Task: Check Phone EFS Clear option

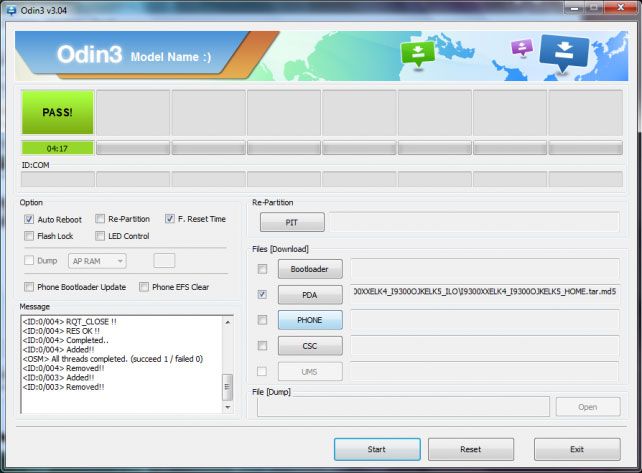Action: pos(144,287)
